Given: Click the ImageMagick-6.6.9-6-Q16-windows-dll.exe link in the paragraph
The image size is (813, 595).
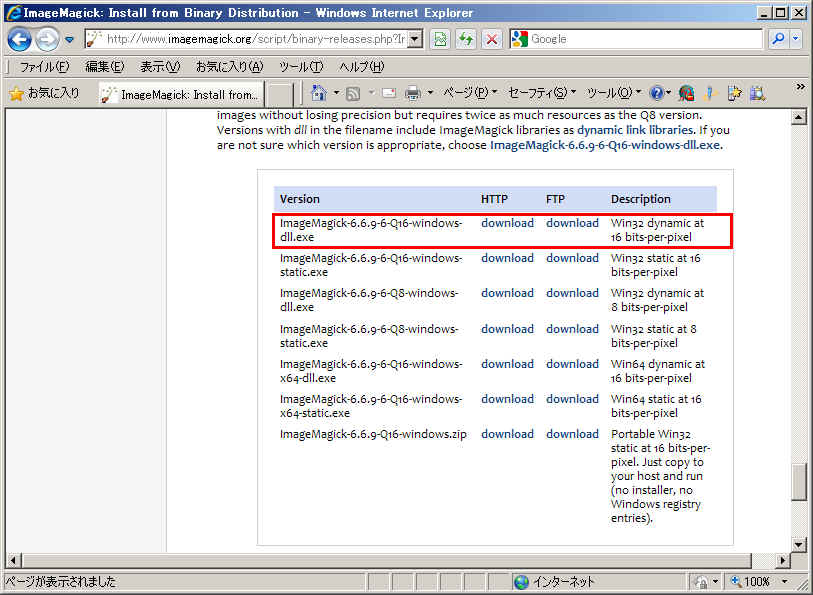Looking at the screenshot, I should point(605,145).
